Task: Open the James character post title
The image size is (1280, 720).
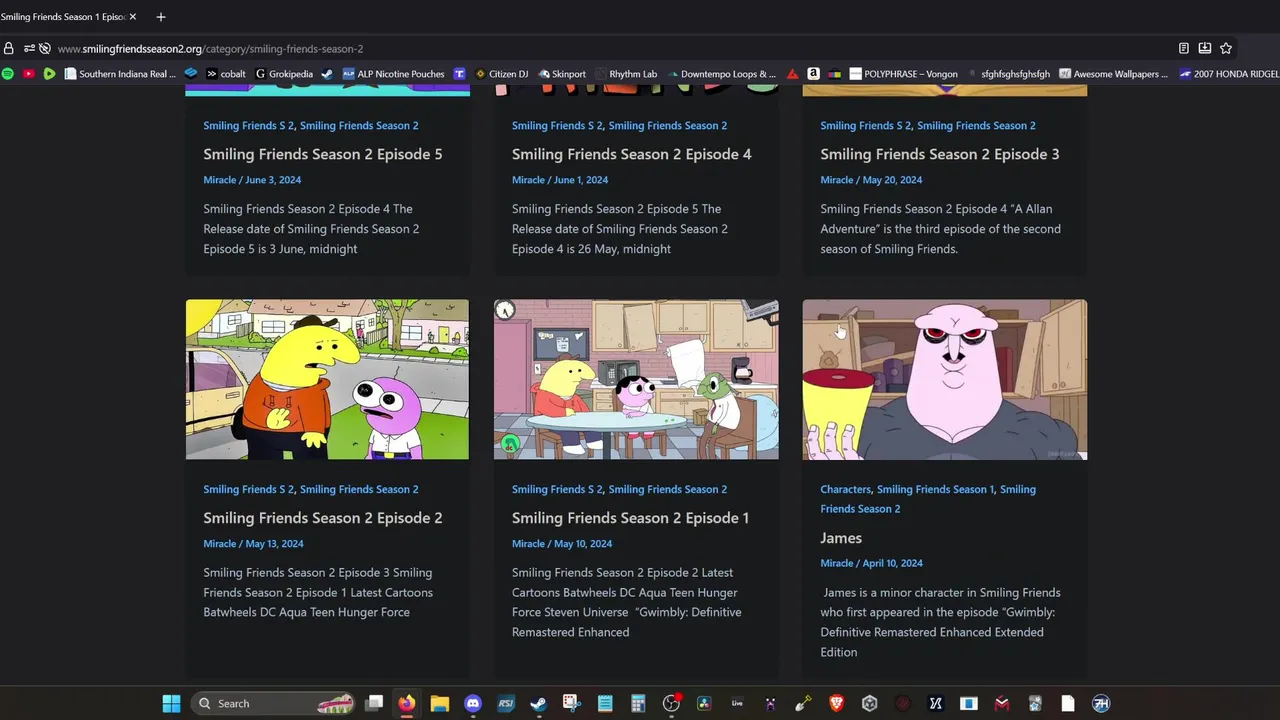Action: 841,538
